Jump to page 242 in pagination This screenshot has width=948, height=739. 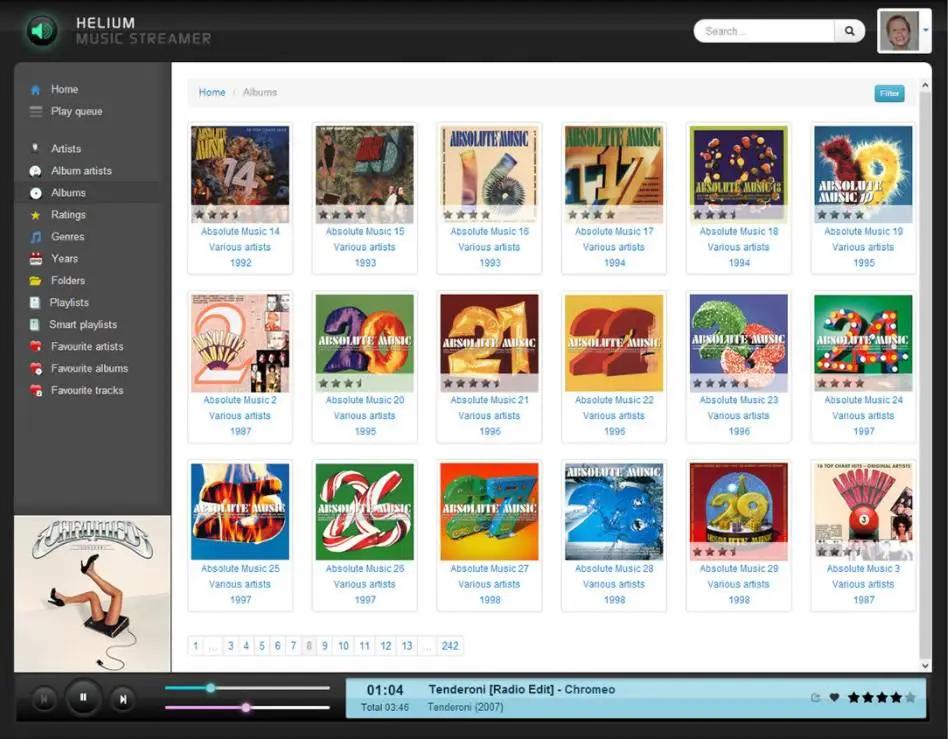[450, 646]
